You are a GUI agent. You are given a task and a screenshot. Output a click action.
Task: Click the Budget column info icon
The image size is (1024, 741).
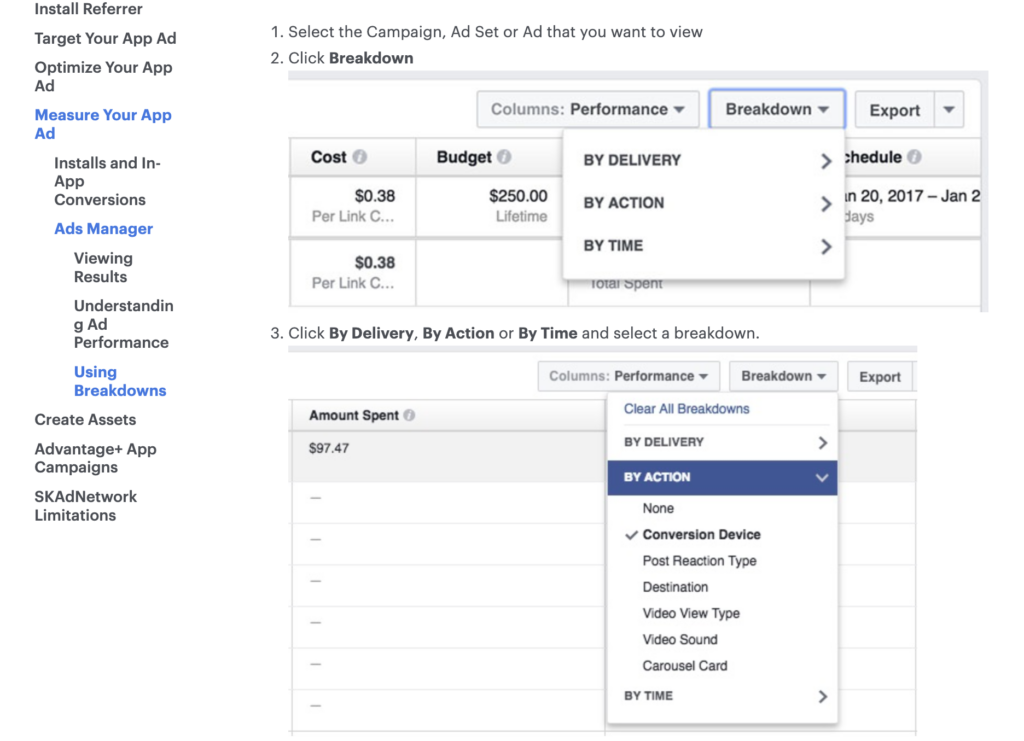504,157
